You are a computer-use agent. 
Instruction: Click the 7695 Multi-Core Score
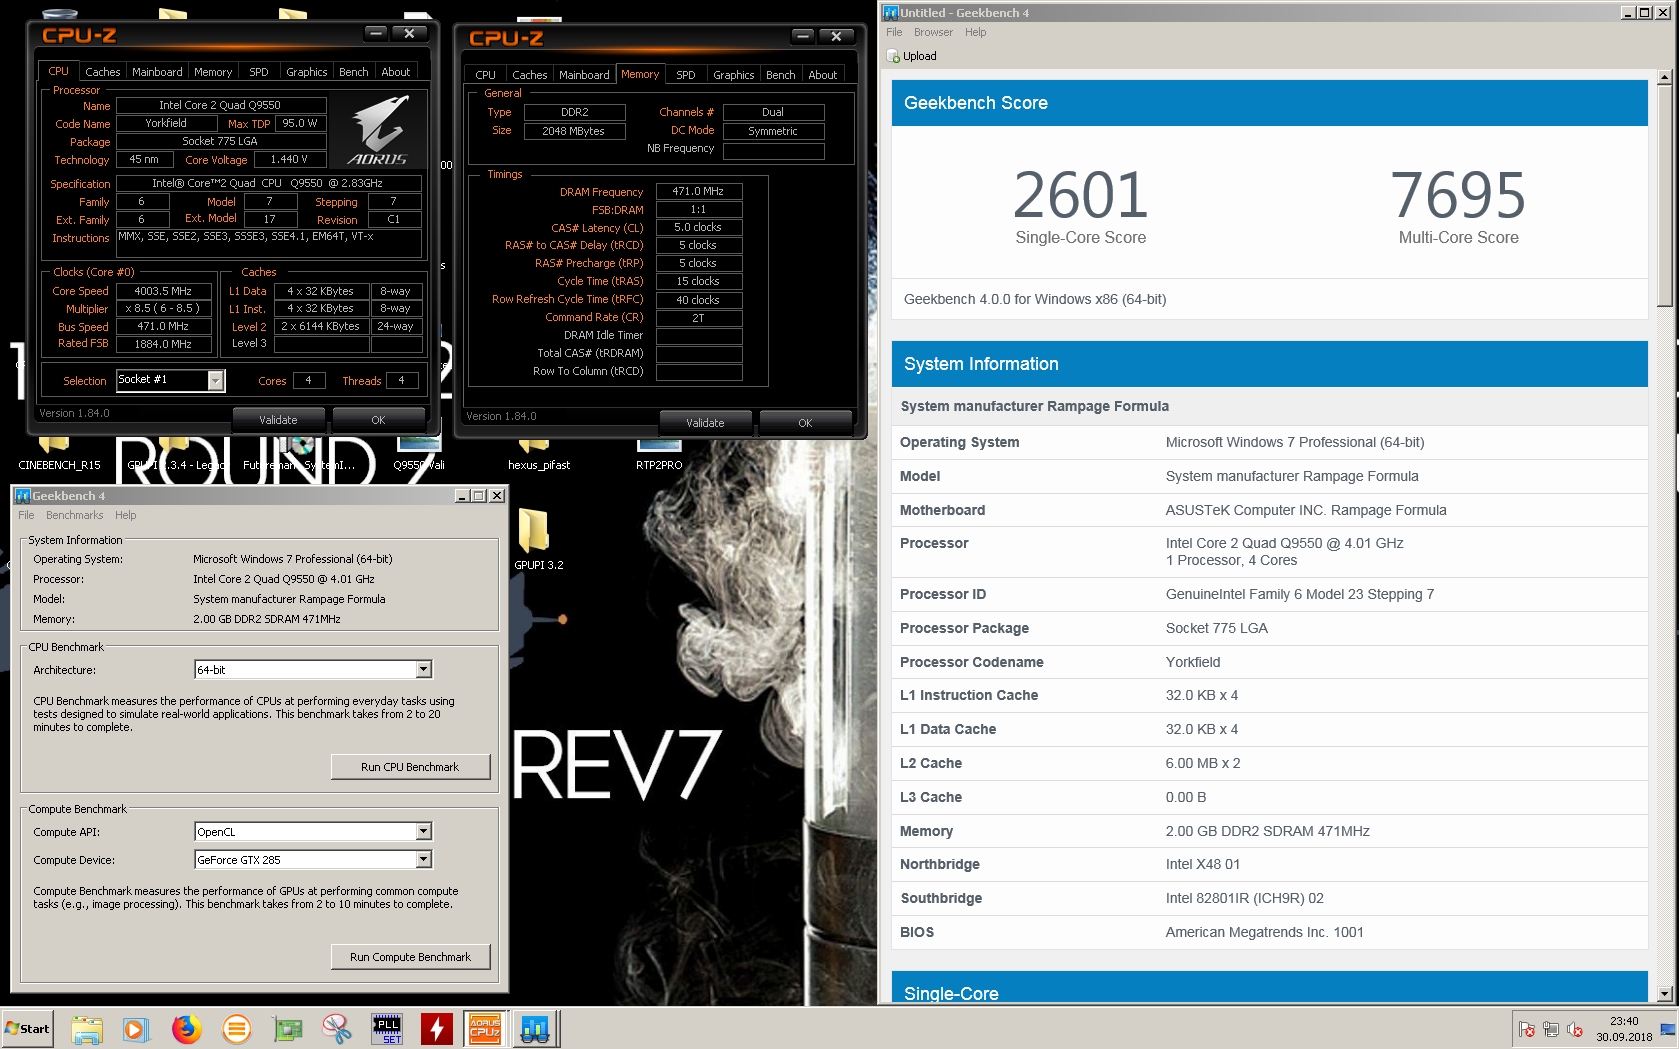tap(1458, 195)
